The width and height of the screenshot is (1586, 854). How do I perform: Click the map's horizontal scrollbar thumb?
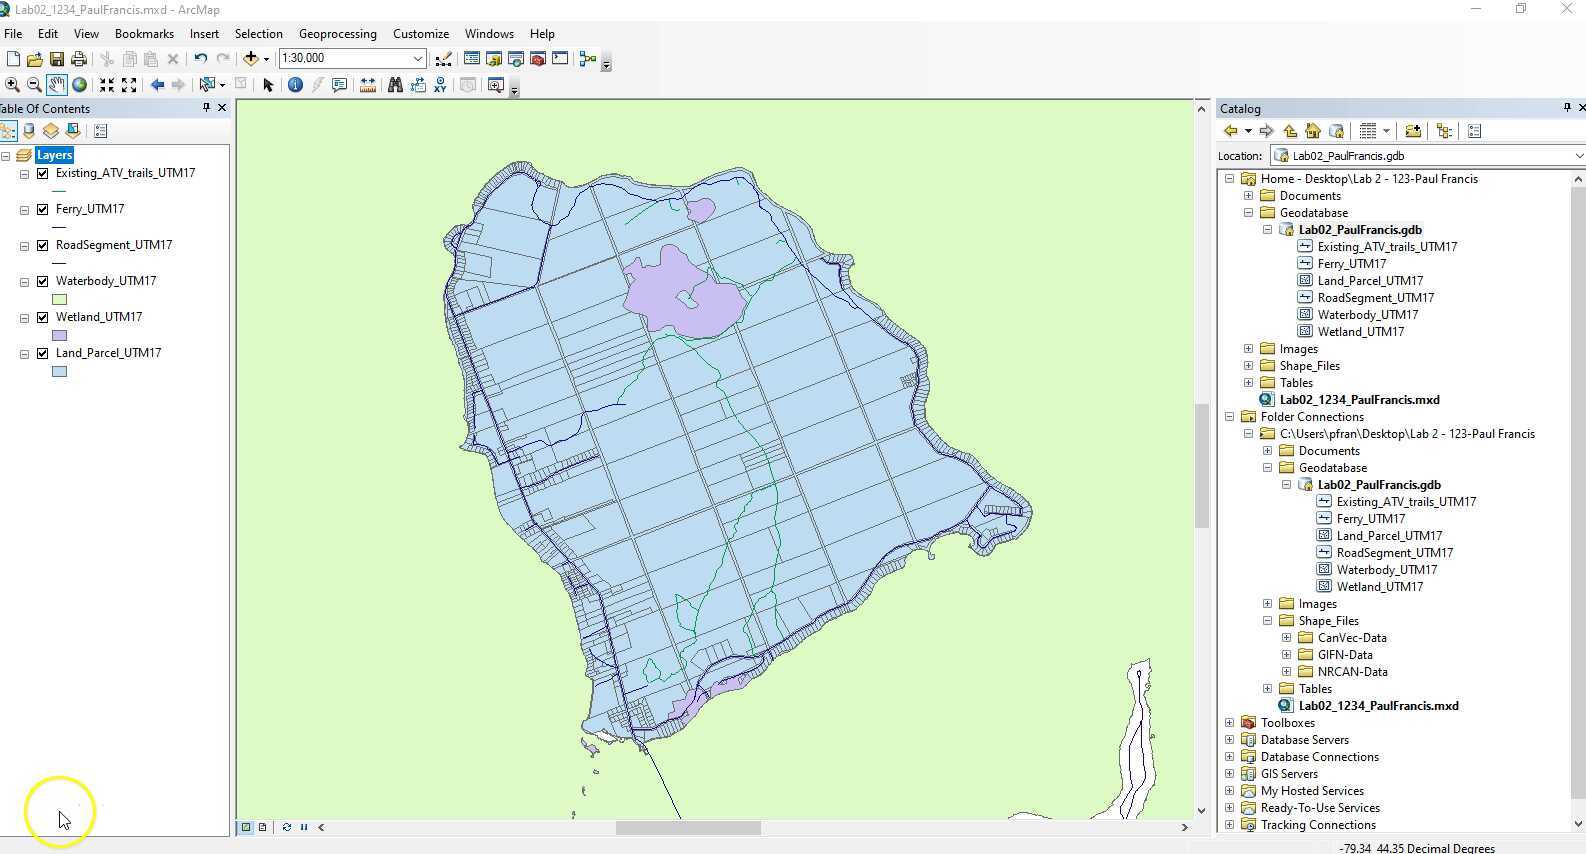pyautogui.click(x=688, y=828)
